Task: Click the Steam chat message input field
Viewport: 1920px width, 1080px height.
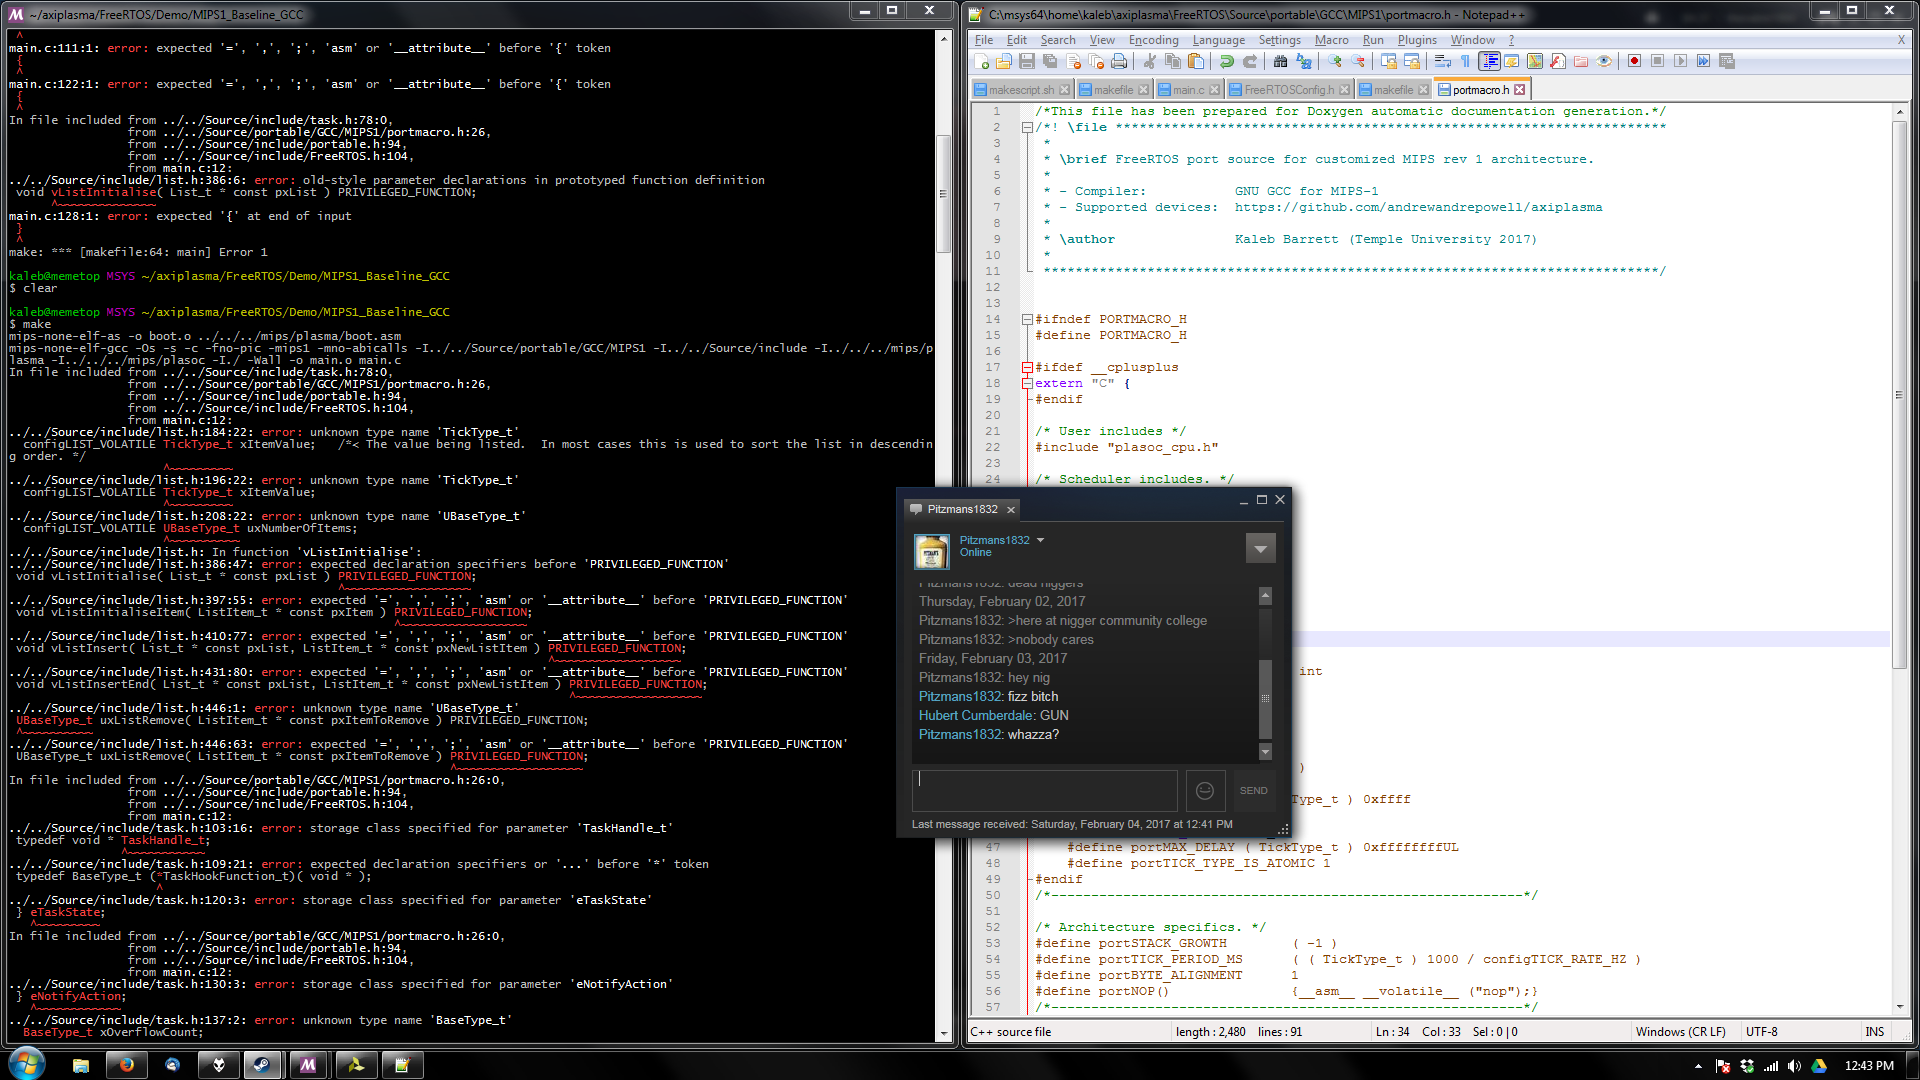Action: pos(1045,791)
